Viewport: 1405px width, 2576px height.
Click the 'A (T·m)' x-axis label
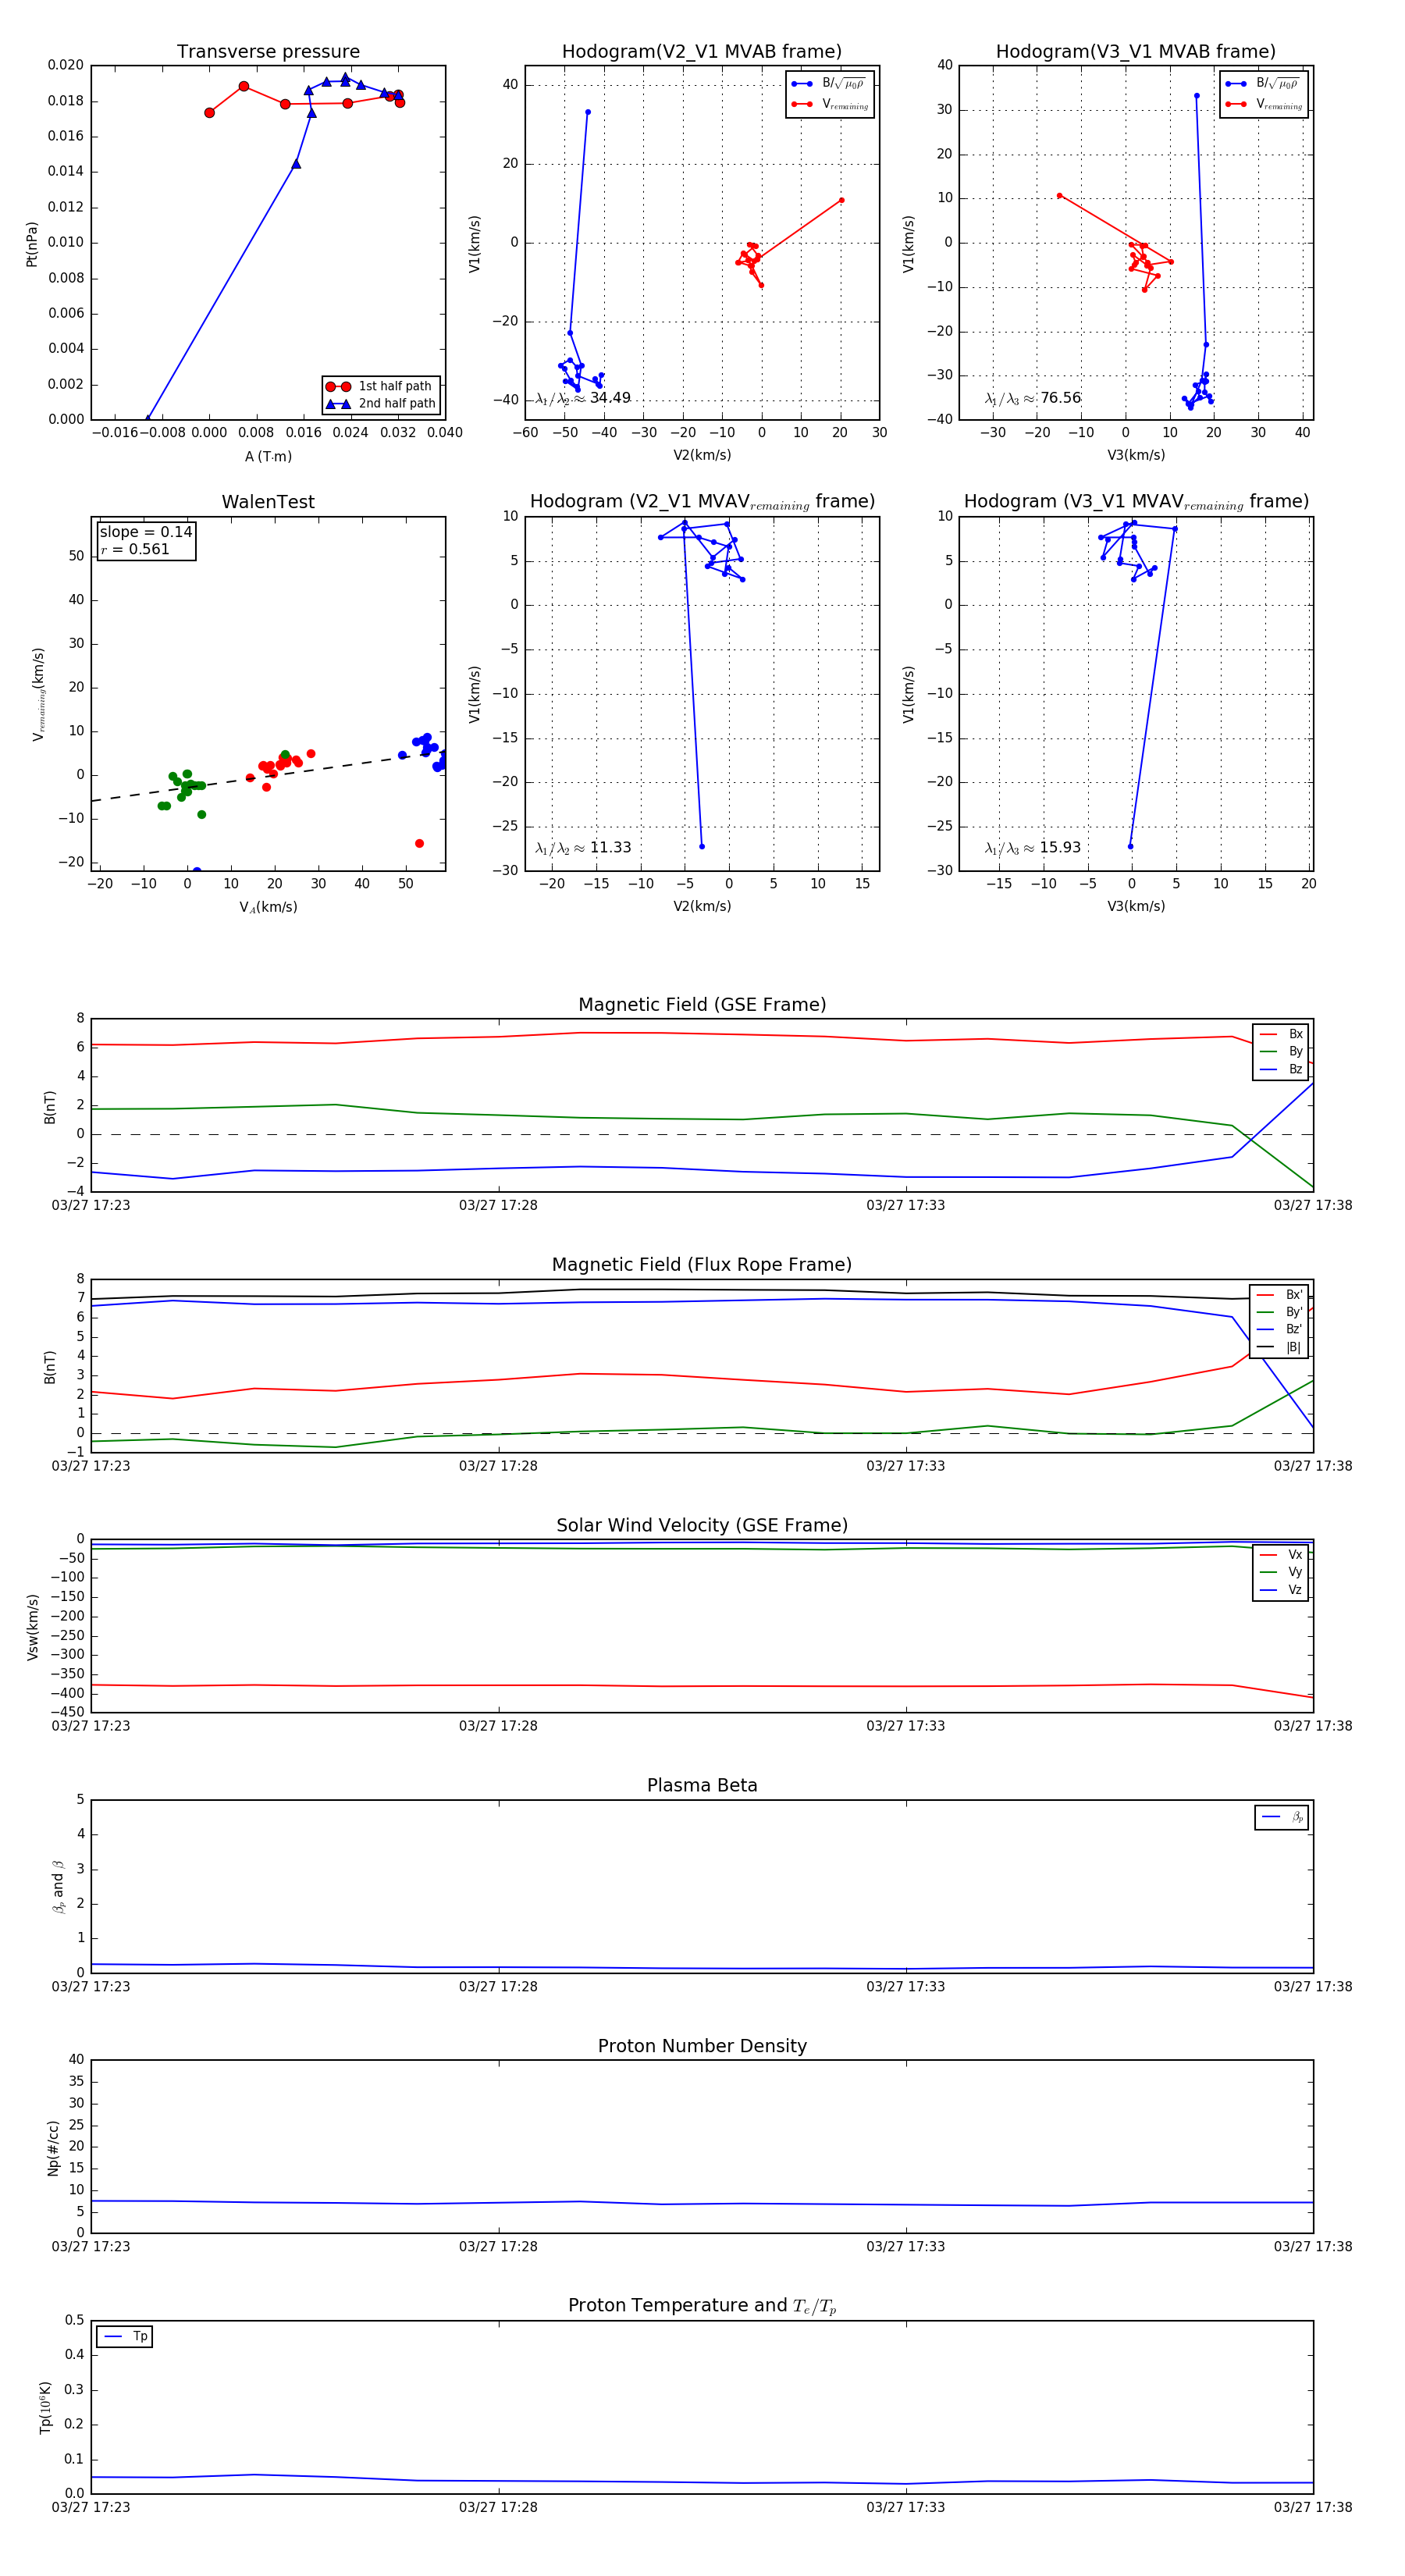pyautogui.click(x=268, y=457)
